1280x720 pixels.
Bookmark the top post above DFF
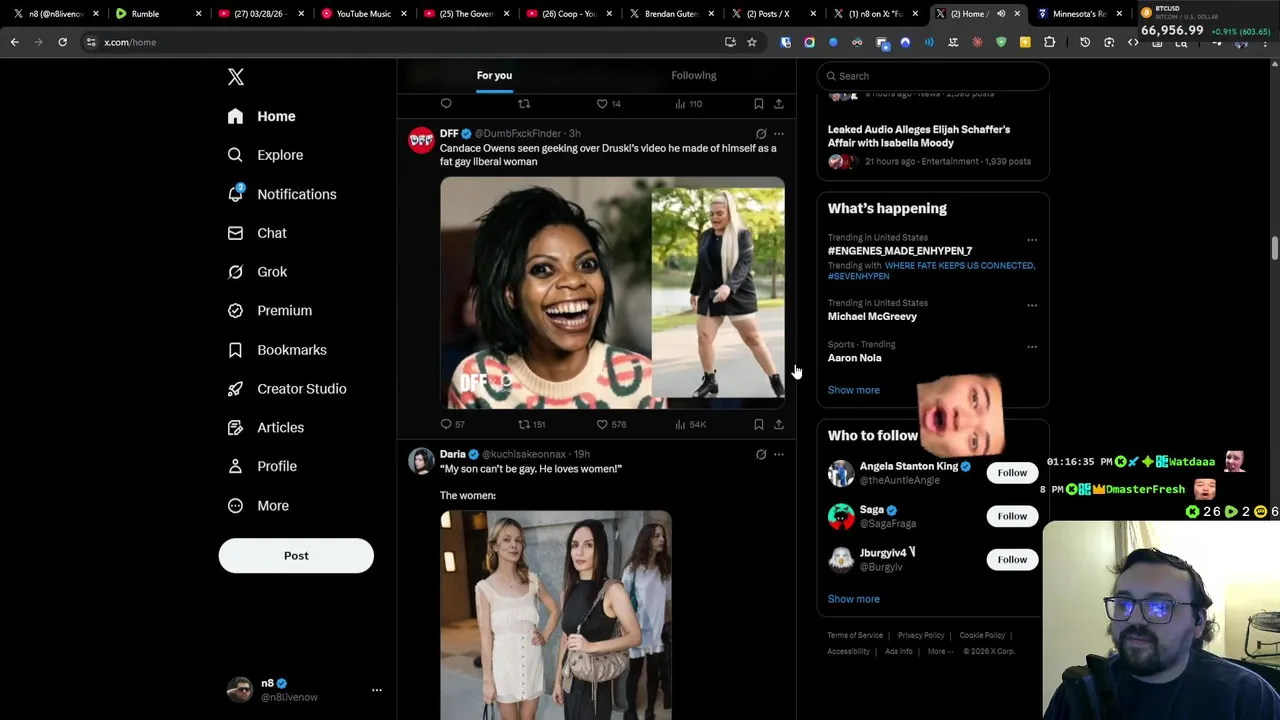click(759, 104)
